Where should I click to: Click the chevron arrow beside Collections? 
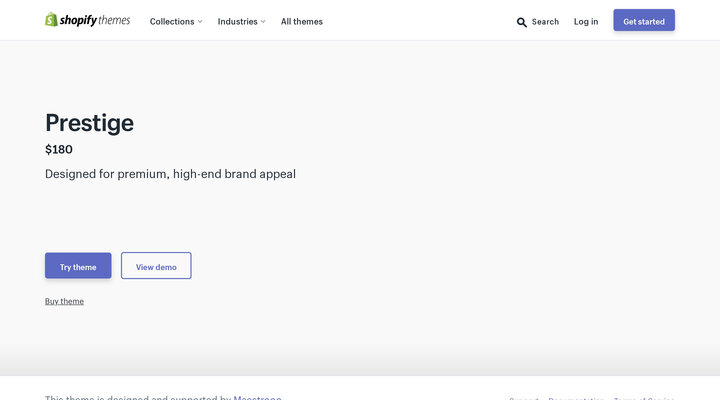coord(200,22)
